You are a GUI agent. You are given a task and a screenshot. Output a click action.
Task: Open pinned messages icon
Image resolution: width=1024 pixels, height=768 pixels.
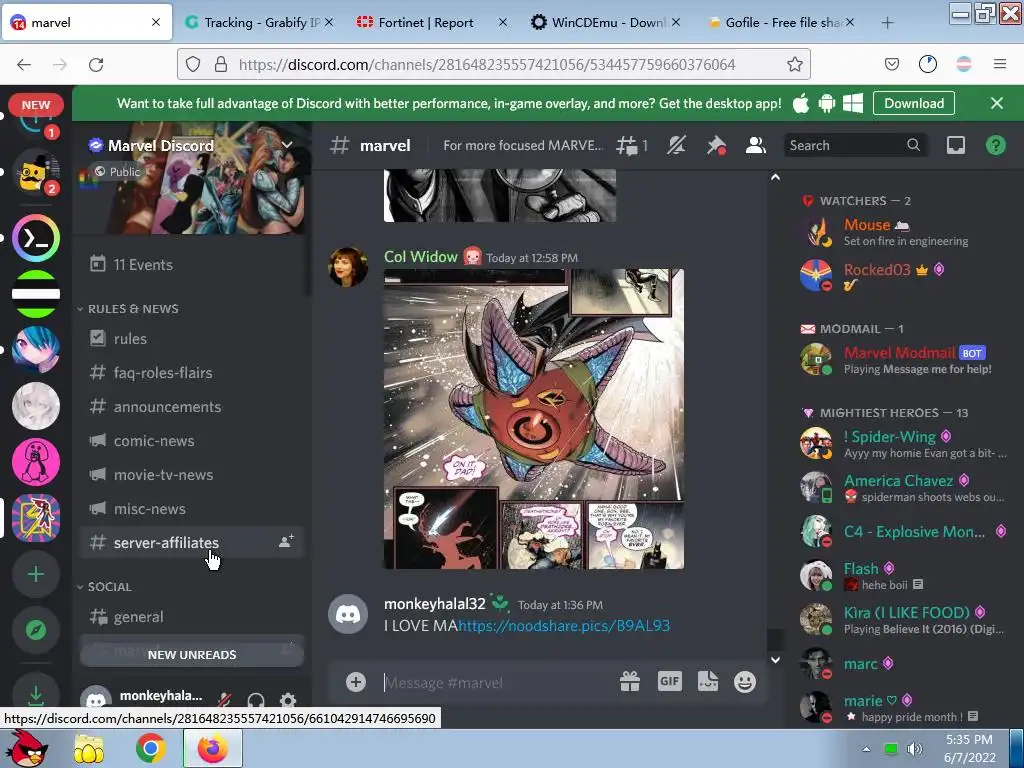pyautogui.click(x=716, y=145)
